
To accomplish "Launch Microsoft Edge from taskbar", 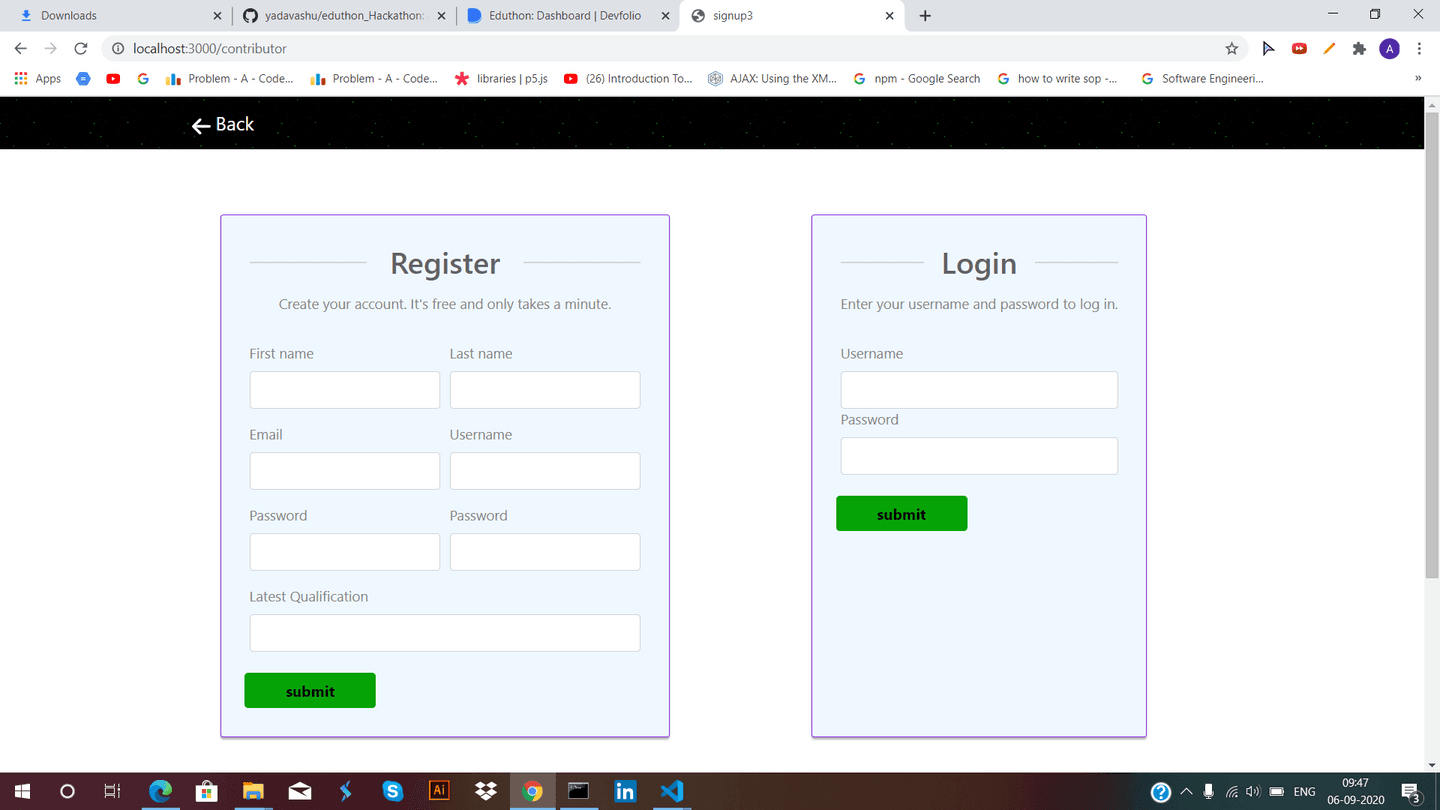I will 160,791.
